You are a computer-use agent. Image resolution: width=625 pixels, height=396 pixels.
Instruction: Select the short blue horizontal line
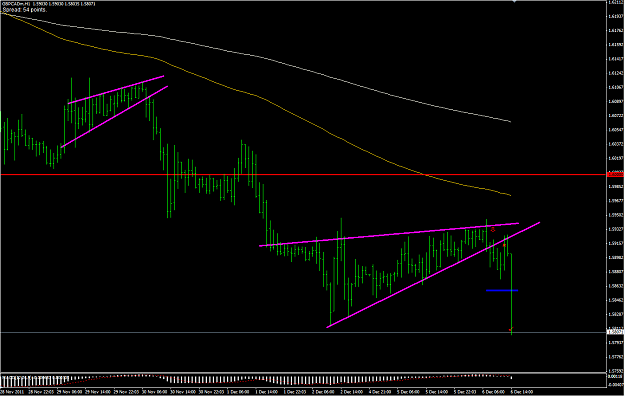502,290
